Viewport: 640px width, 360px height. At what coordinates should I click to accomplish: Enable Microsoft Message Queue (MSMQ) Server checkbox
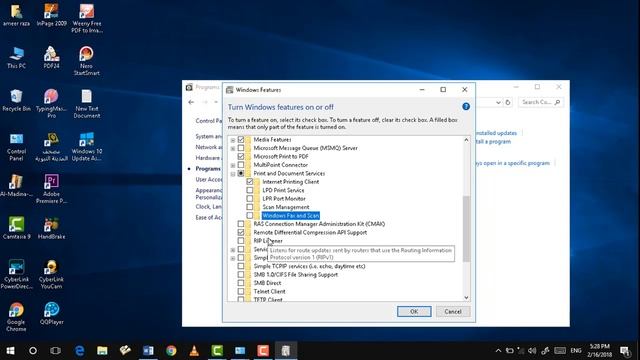click(x=241, y=148)
